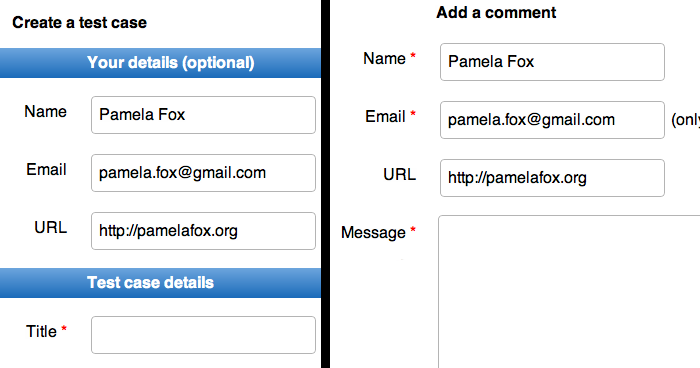Click the Test case details header bar
Viewport: 700px width, 368px height.
click(x=160, y=283)
